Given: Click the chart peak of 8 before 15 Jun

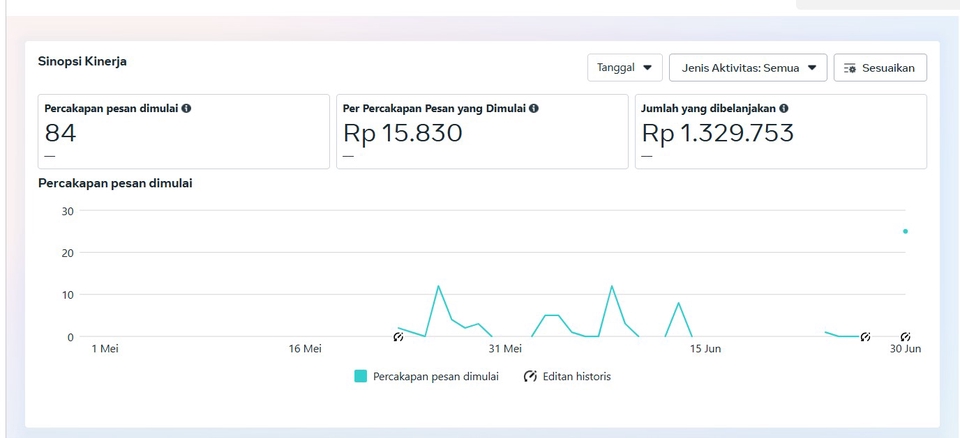Looking at the screenshot, I should click(678, 303).
